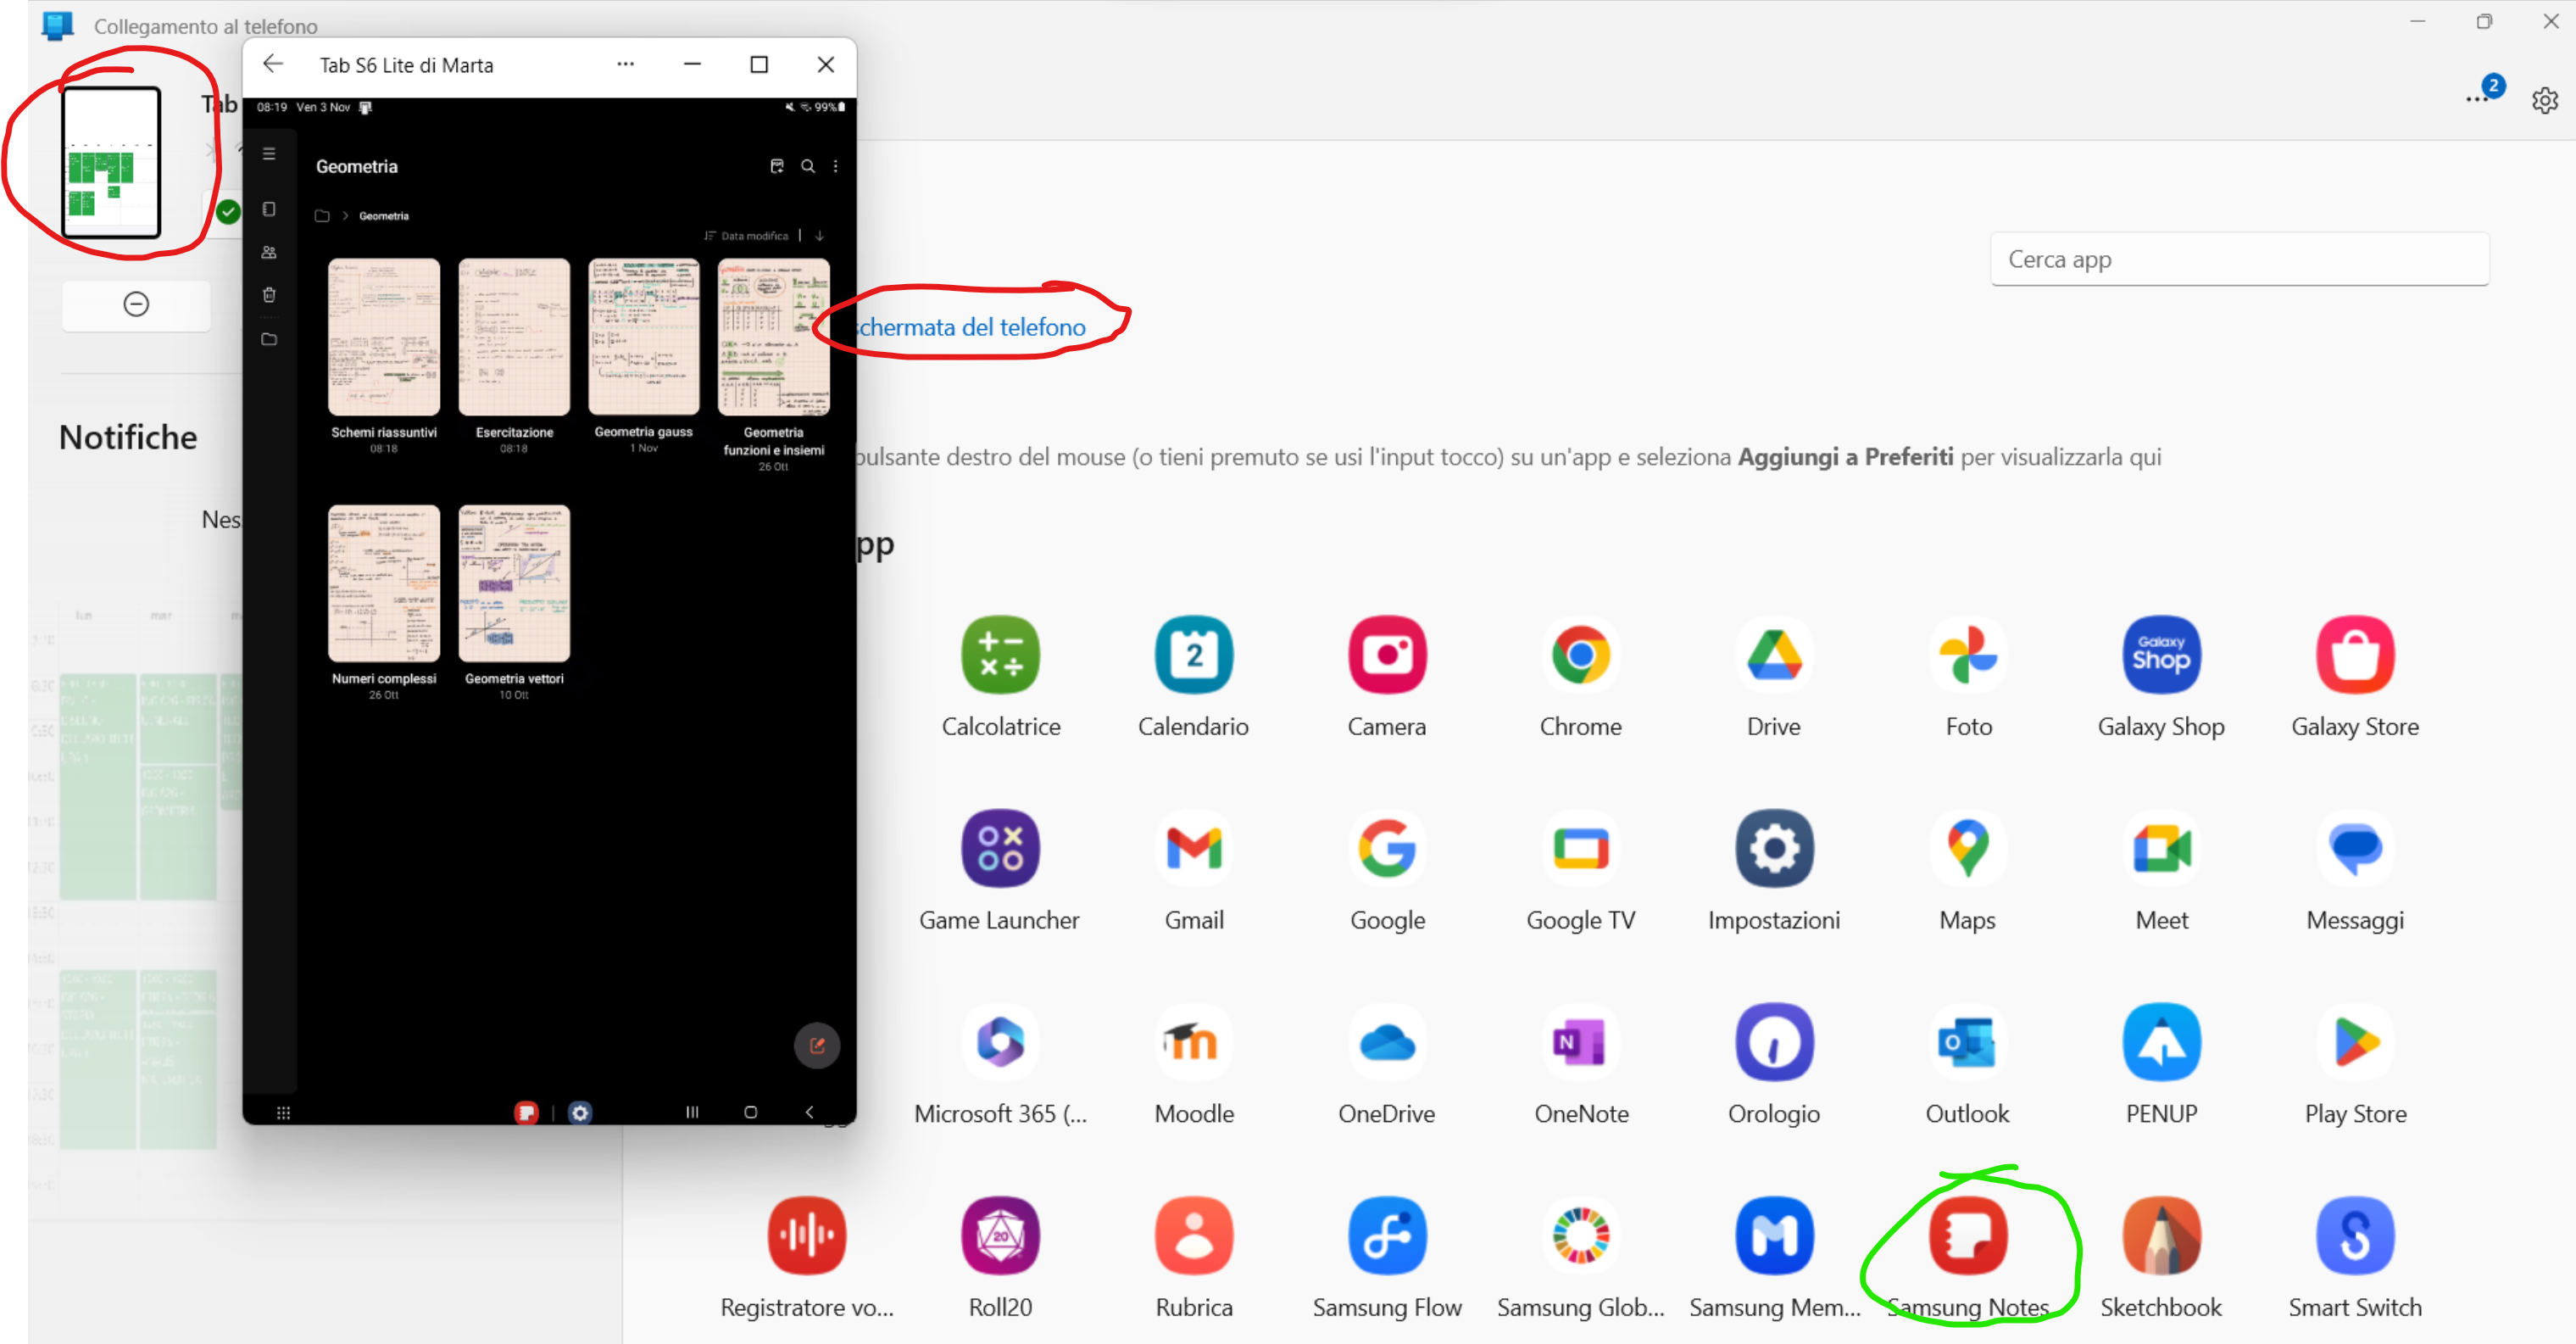Open the '...' menu in Tab S6 Lite title bar
2576x1344 pixels.
point(625,63)
